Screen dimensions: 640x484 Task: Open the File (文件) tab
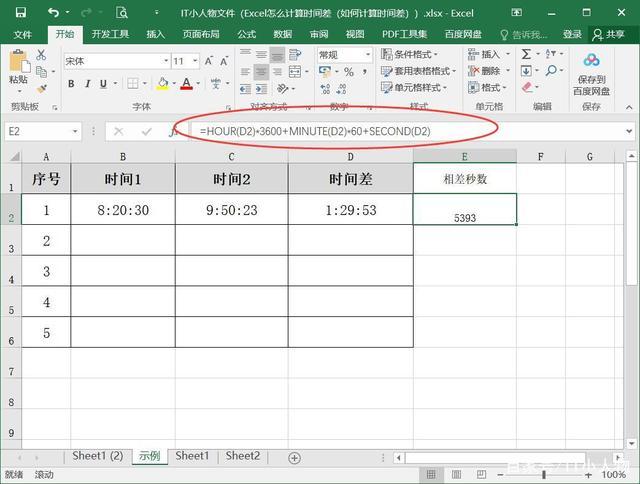(x=22, y=34)
